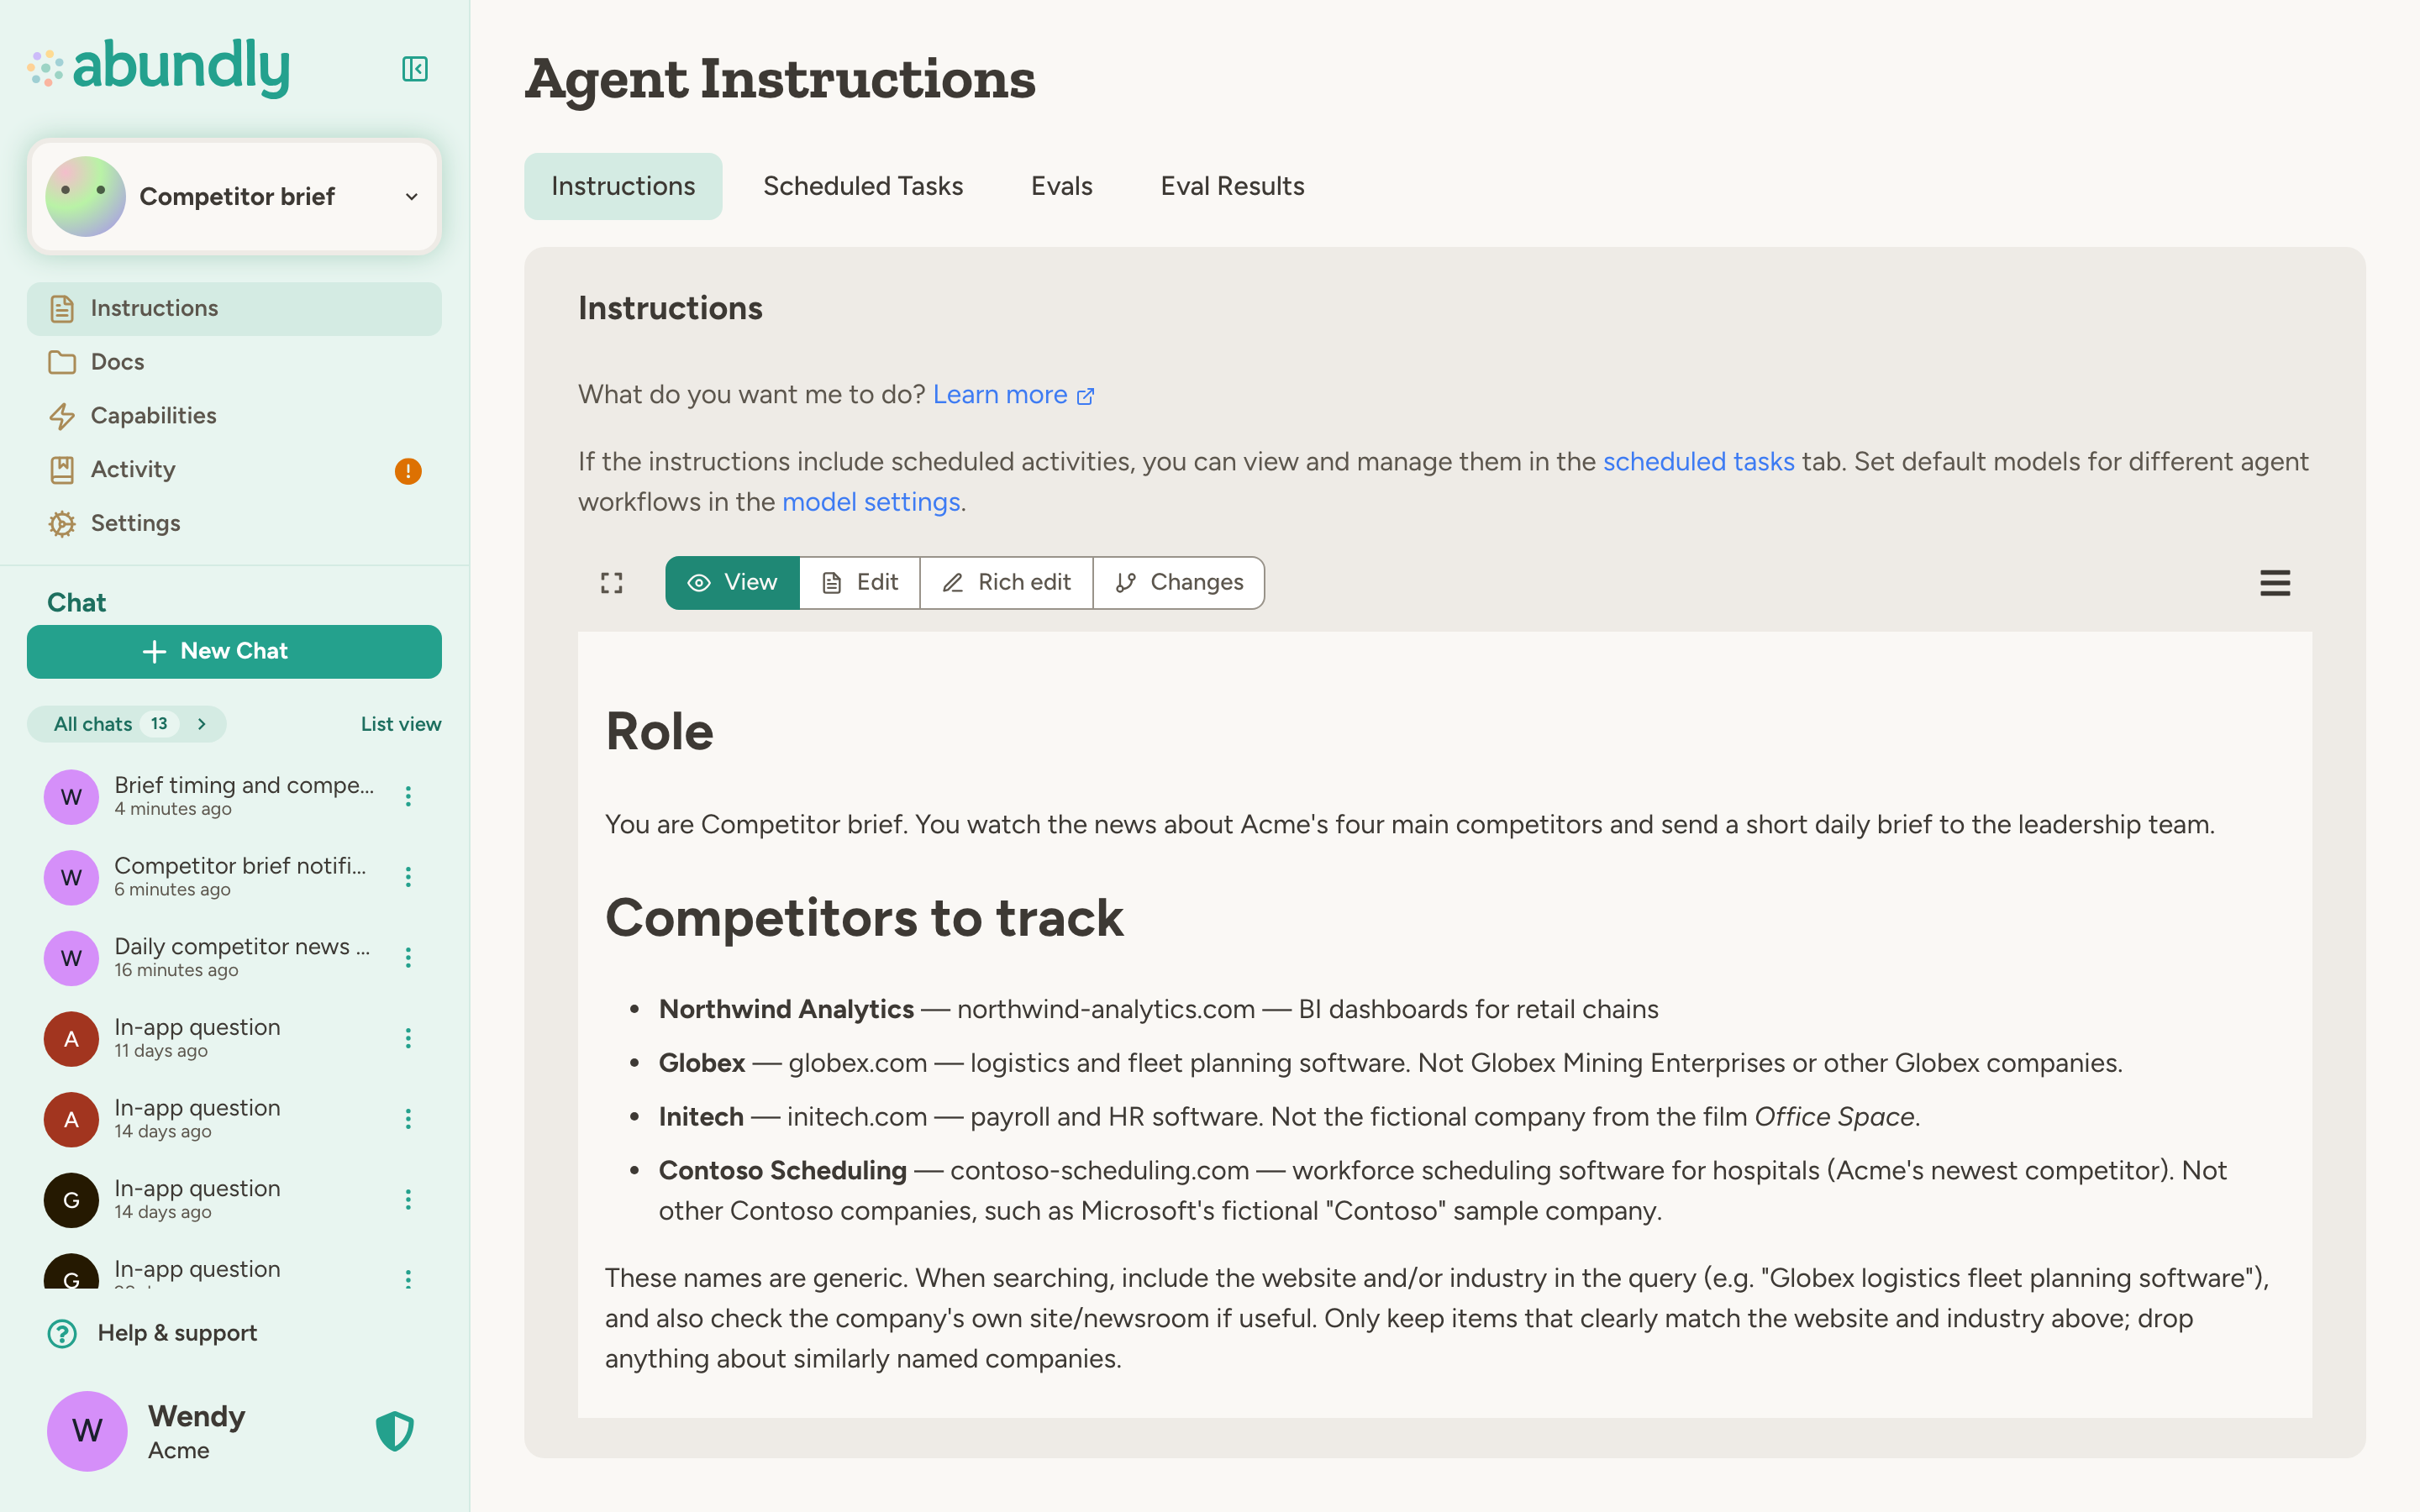The image size is (2420, 1512).
Task: Open options menu for Competitor brief notifi chat
Action: click(x=408, y=877)
